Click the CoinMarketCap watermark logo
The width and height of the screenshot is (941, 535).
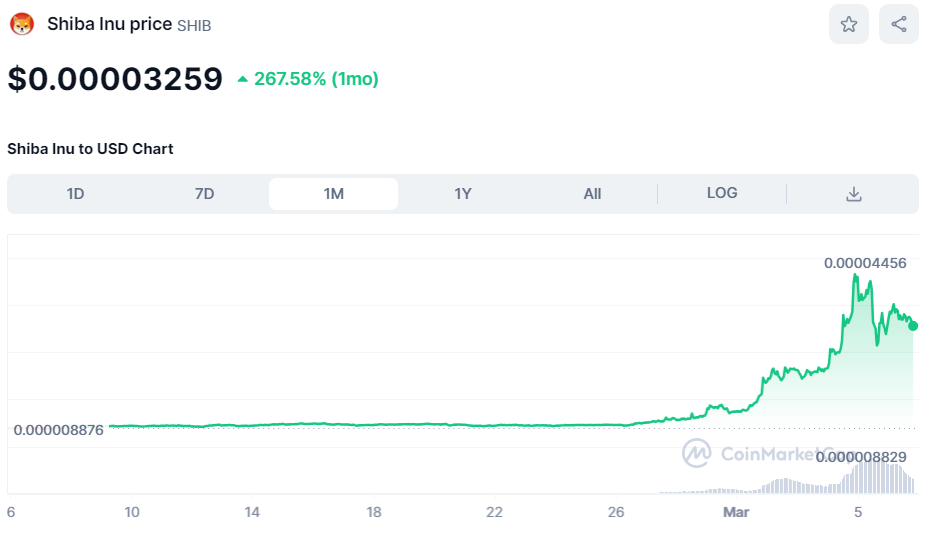pos(697,453)
